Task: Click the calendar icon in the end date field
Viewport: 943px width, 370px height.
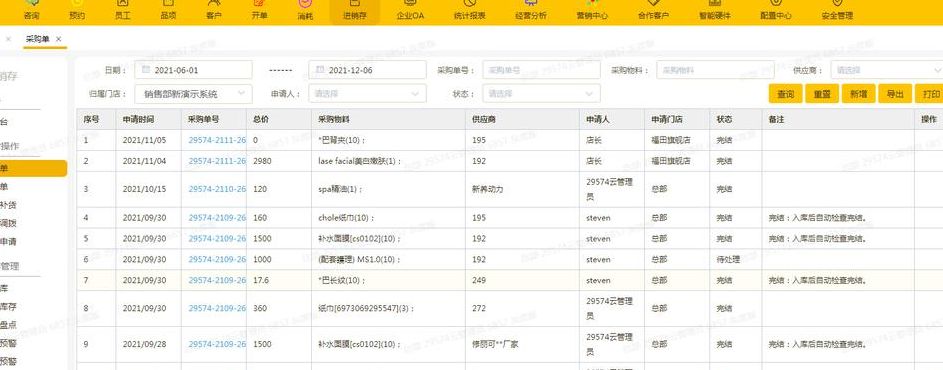Action: tap(320, 70)
